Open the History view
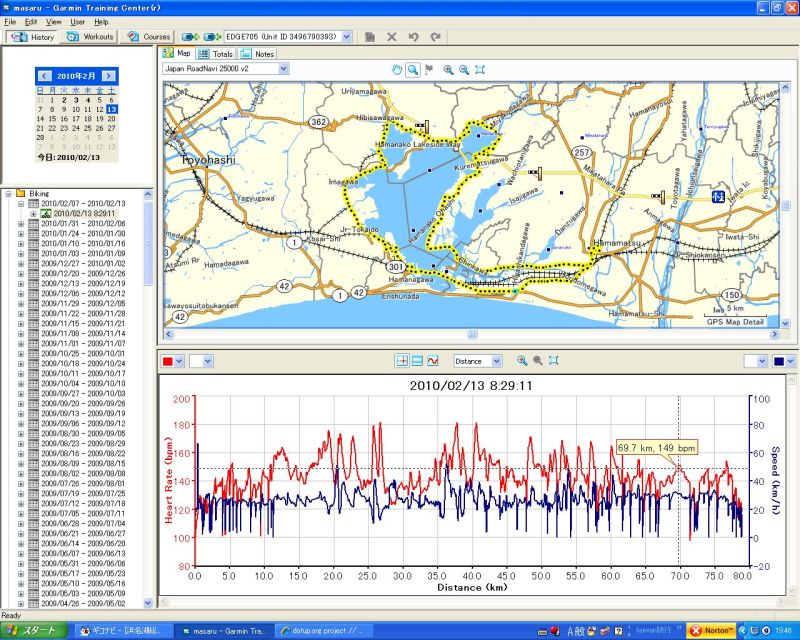 coord(32,37)
